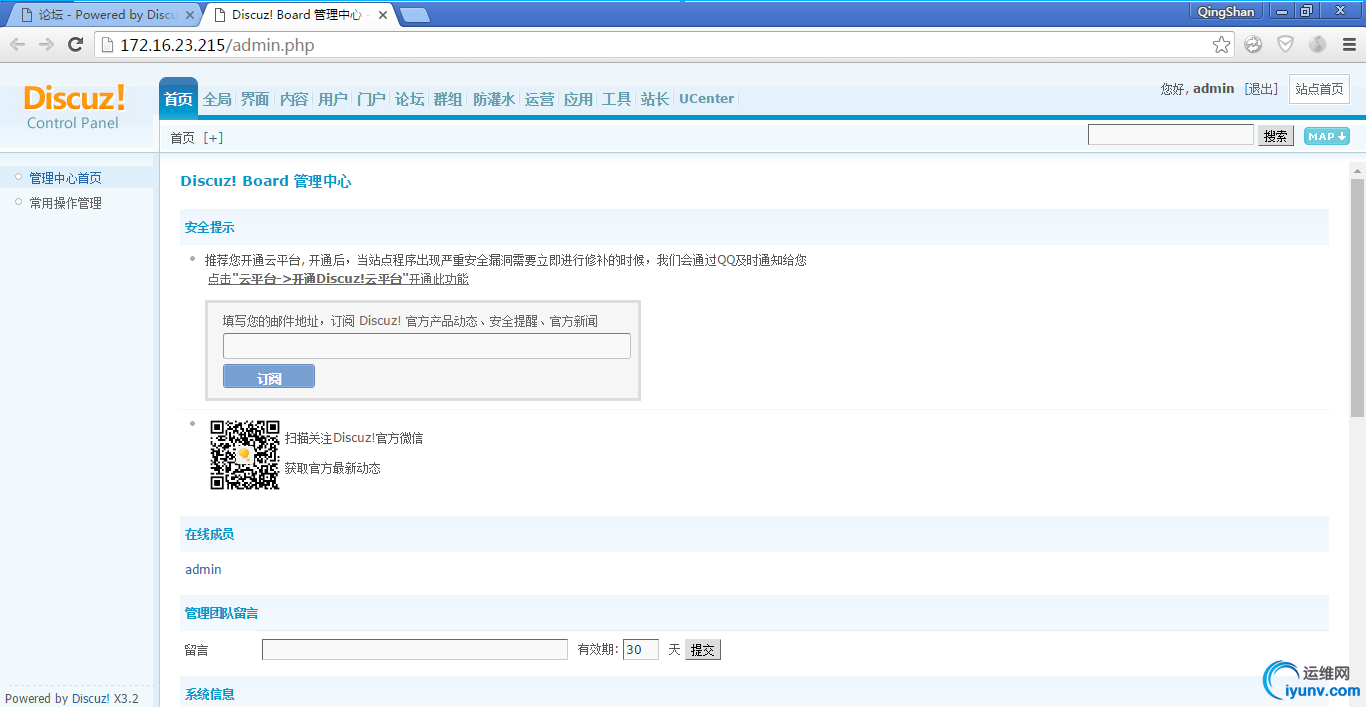Click the 提交 submit button
This screenshot has height=707, width=1366.
tap(703, 650)
